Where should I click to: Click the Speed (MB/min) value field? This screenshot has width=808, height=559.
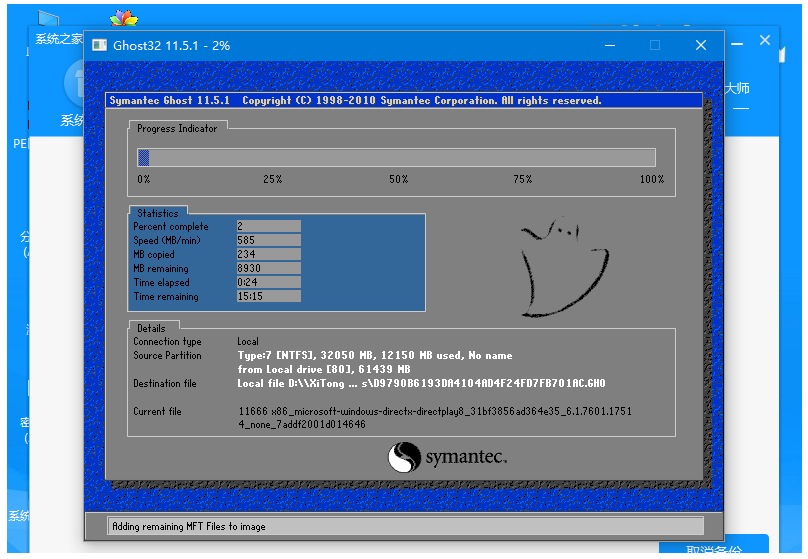[x=268, y=240]
